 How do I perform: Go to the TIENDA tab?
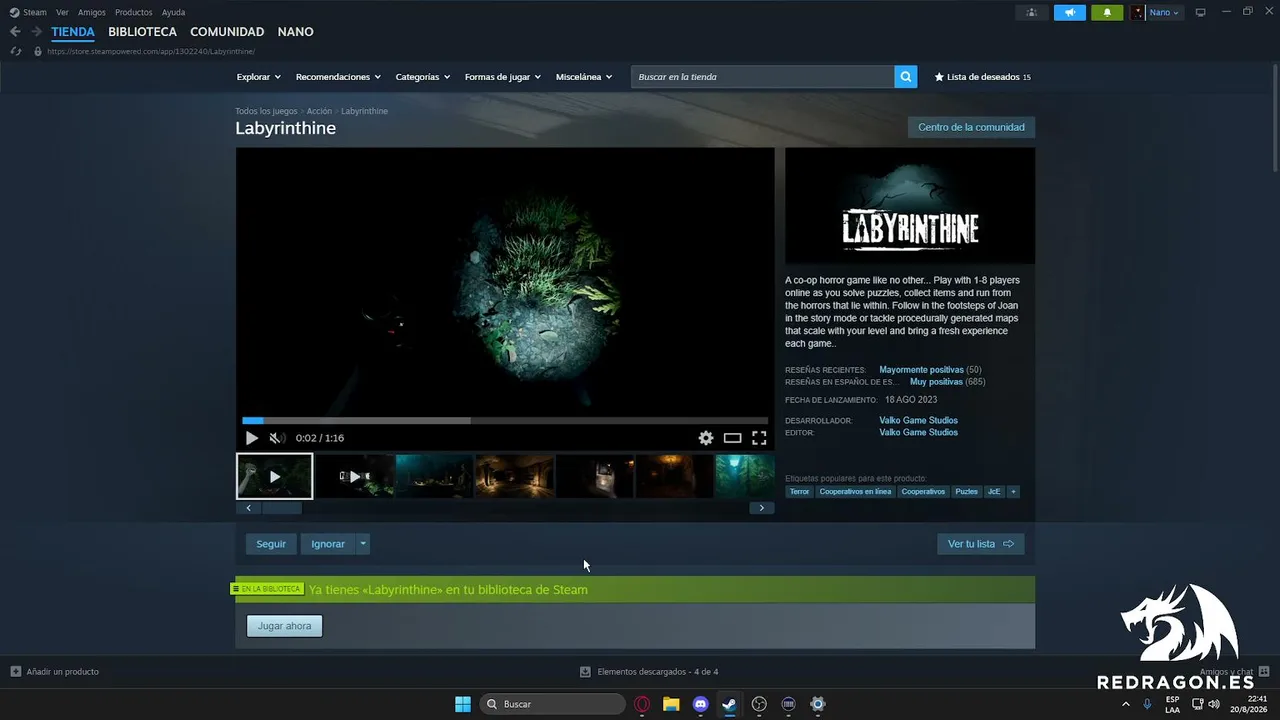coord(73,32)
